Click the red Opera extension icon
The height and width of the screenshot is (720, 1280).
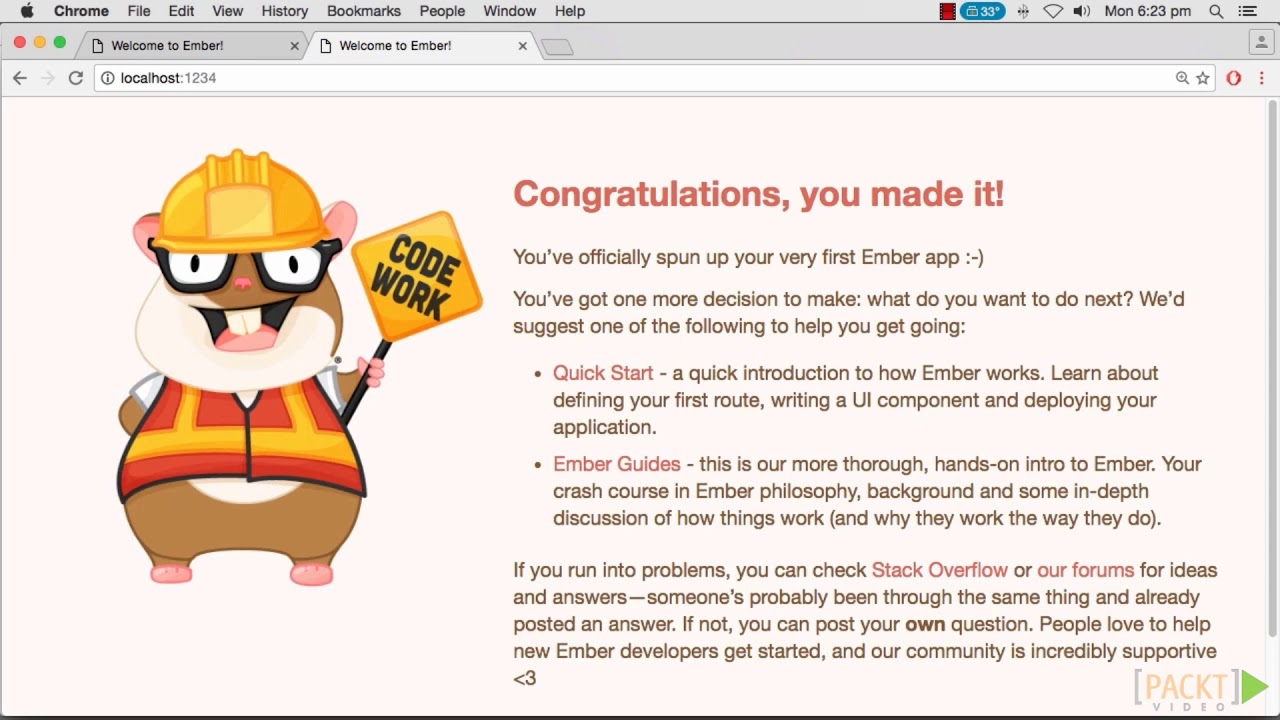pos(1234,78)
